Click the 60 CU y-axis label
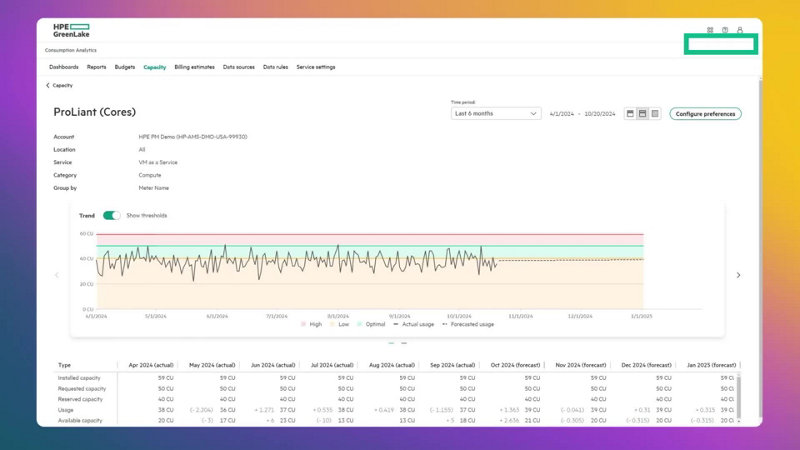This screenshot has width=800, height=450. click(87, 234)
